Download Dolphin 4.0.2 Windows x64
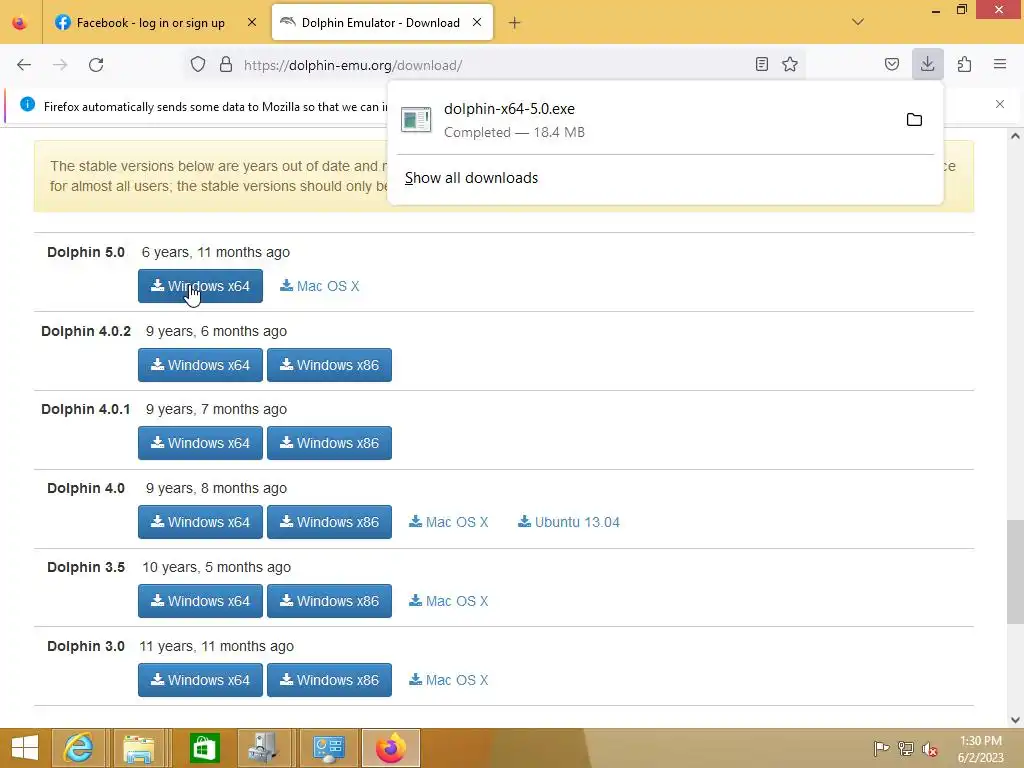This screenshot has width=1024, height=768. coord(200,365)
